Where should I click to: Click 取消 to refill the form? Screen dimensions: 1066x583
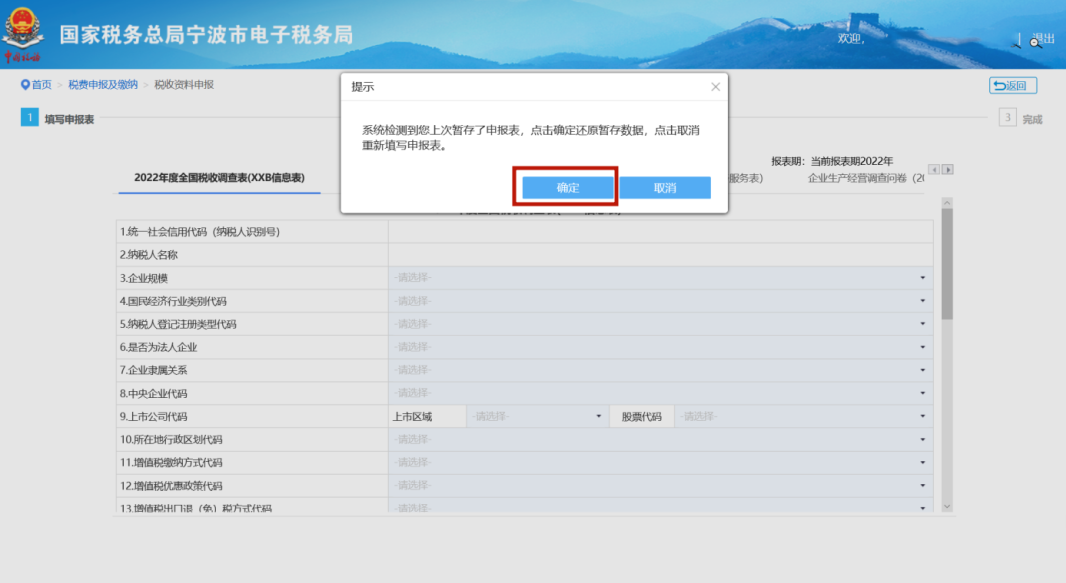(x=665, y=188)
